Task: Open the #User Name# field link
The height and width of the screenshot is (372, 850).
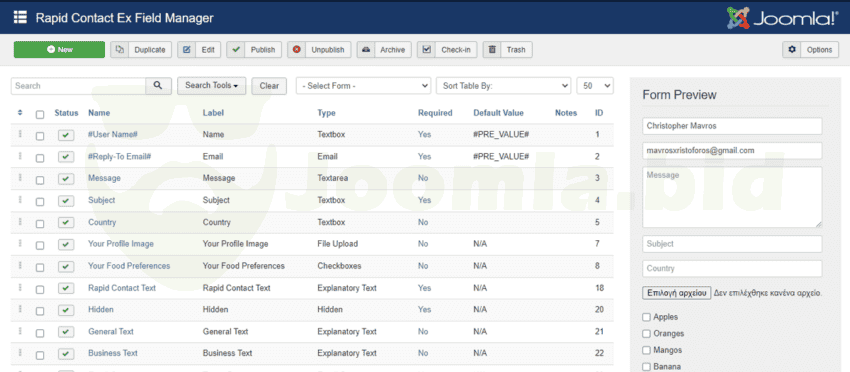Action: pyautogui.click(x=113, y=134)
